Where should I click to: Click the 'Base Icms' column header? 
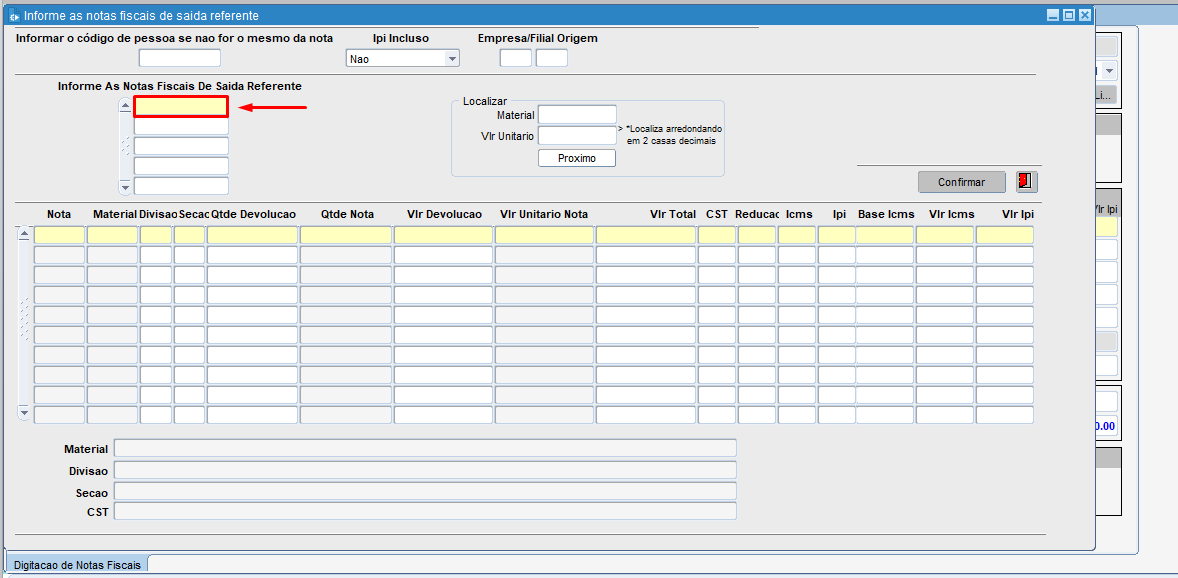click(x=887, y=214)
